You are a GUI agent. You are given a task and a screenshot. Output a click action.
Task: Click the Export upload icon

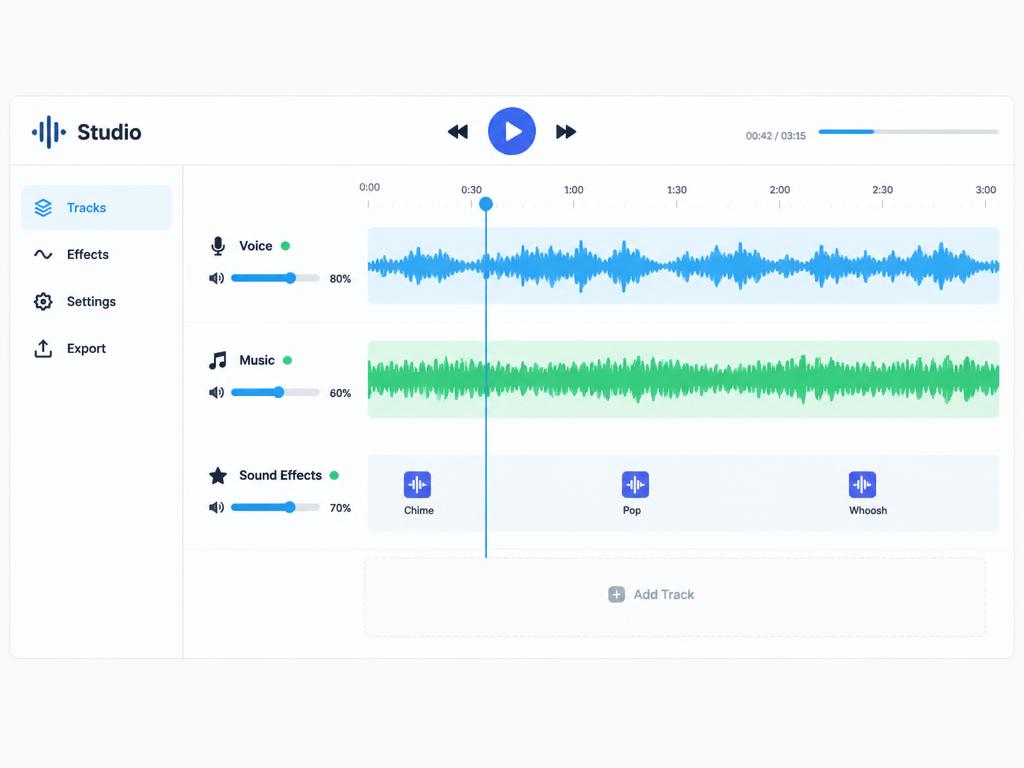pos(43,349)
